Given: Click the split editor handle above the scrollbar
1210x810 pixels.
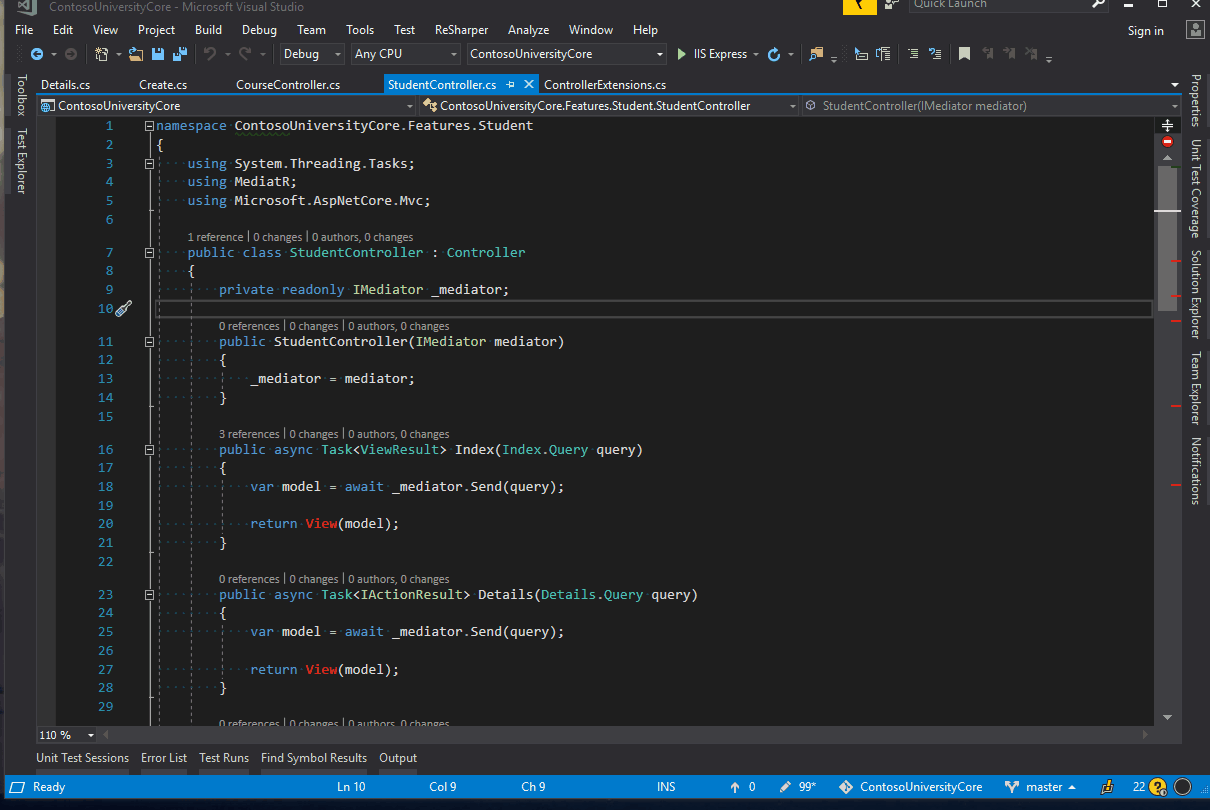Looking at the screenshot, I should click(1167, 126).
